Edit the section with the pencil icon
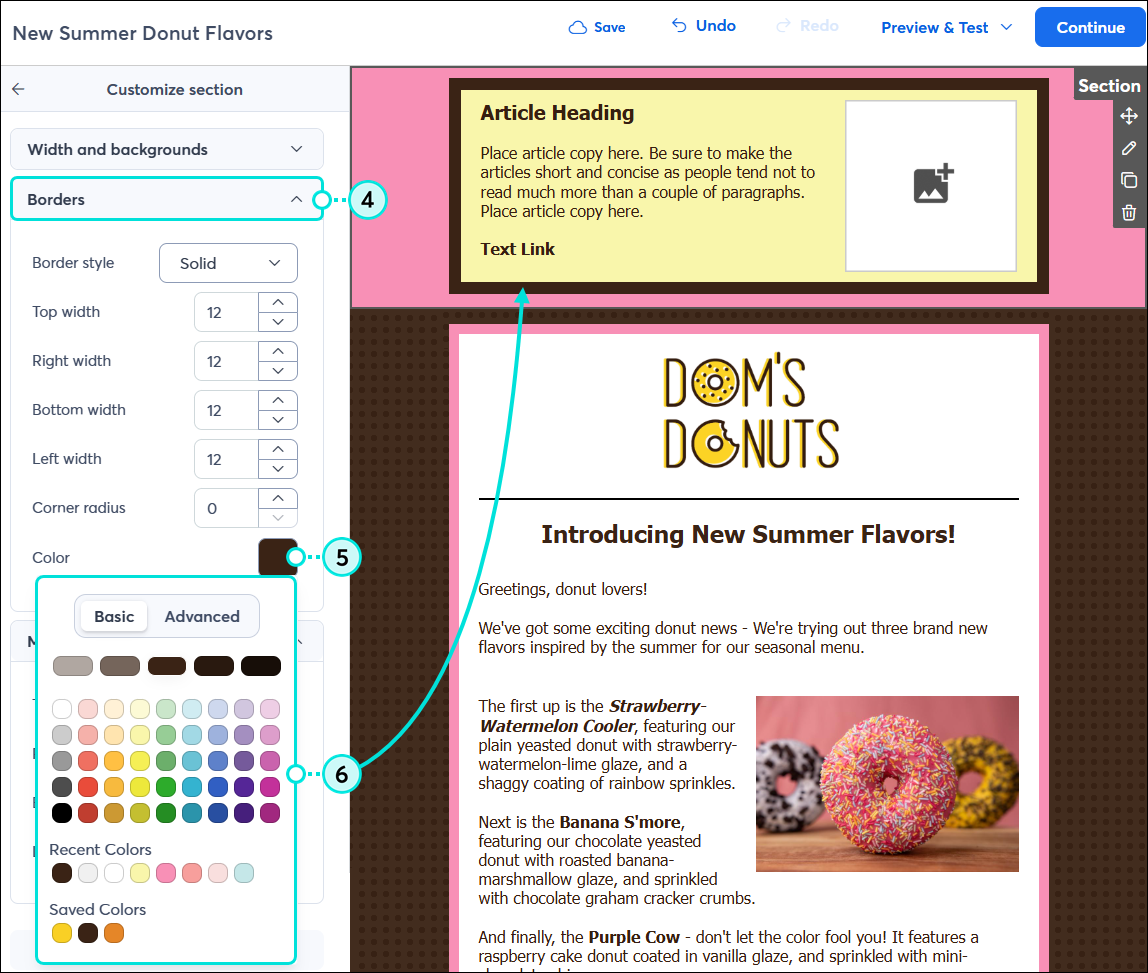Screen dimensions: 1148x973 [1129, 148]
